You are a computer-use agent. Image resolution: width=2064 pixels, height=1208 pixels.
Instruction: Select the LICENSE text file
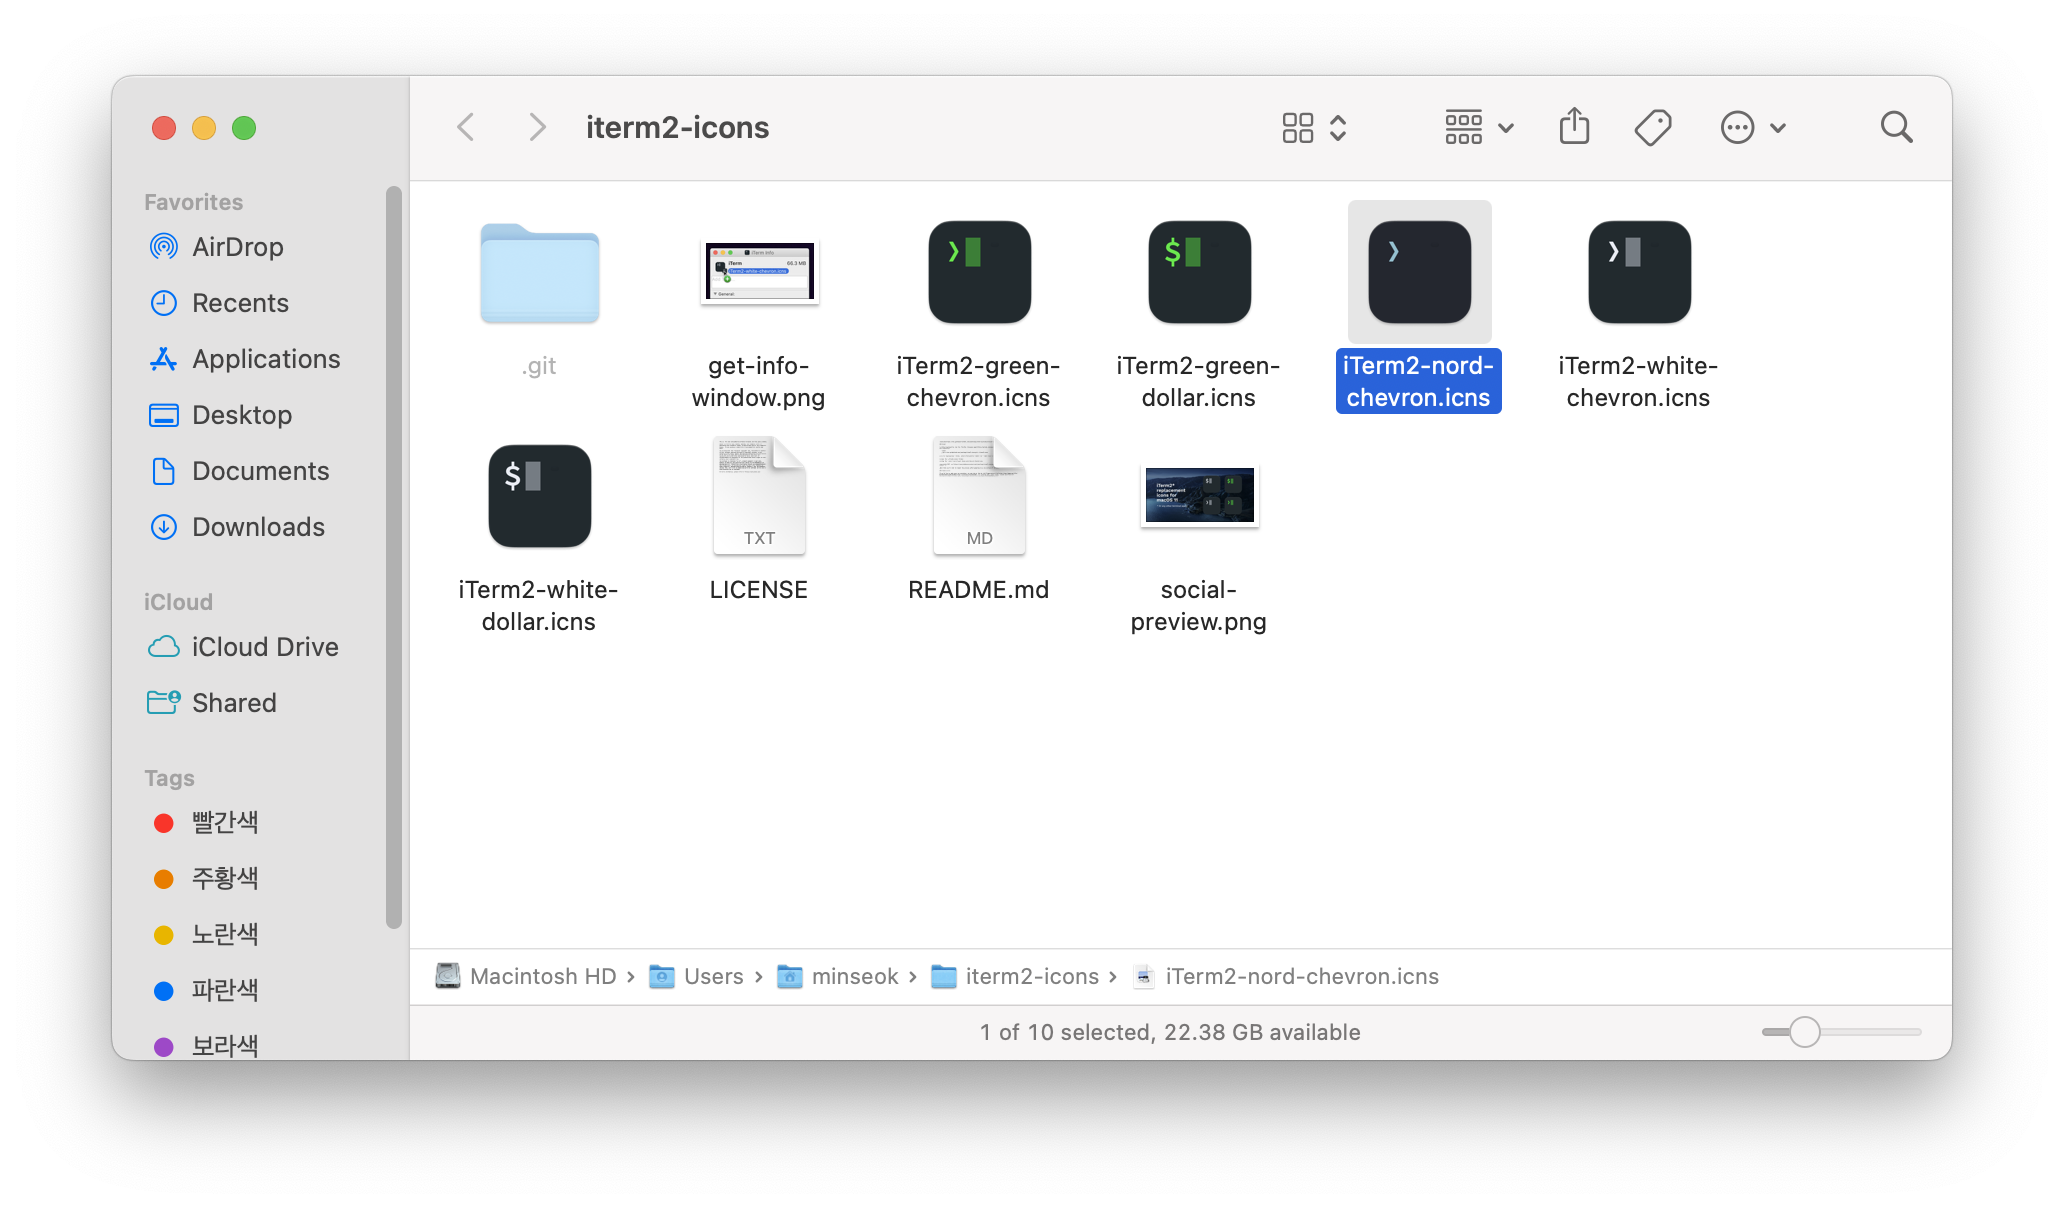coord(759,496)
